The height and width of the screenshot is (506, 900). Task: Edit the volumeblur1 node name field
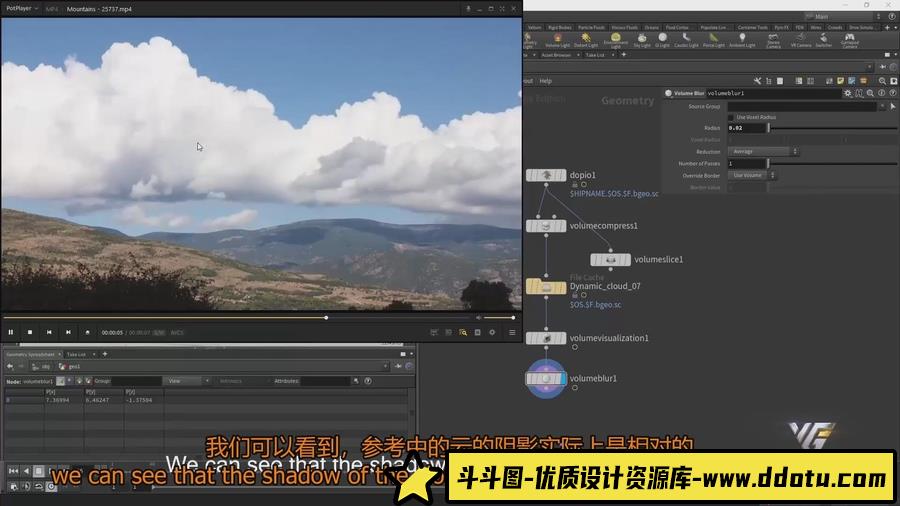773,93
